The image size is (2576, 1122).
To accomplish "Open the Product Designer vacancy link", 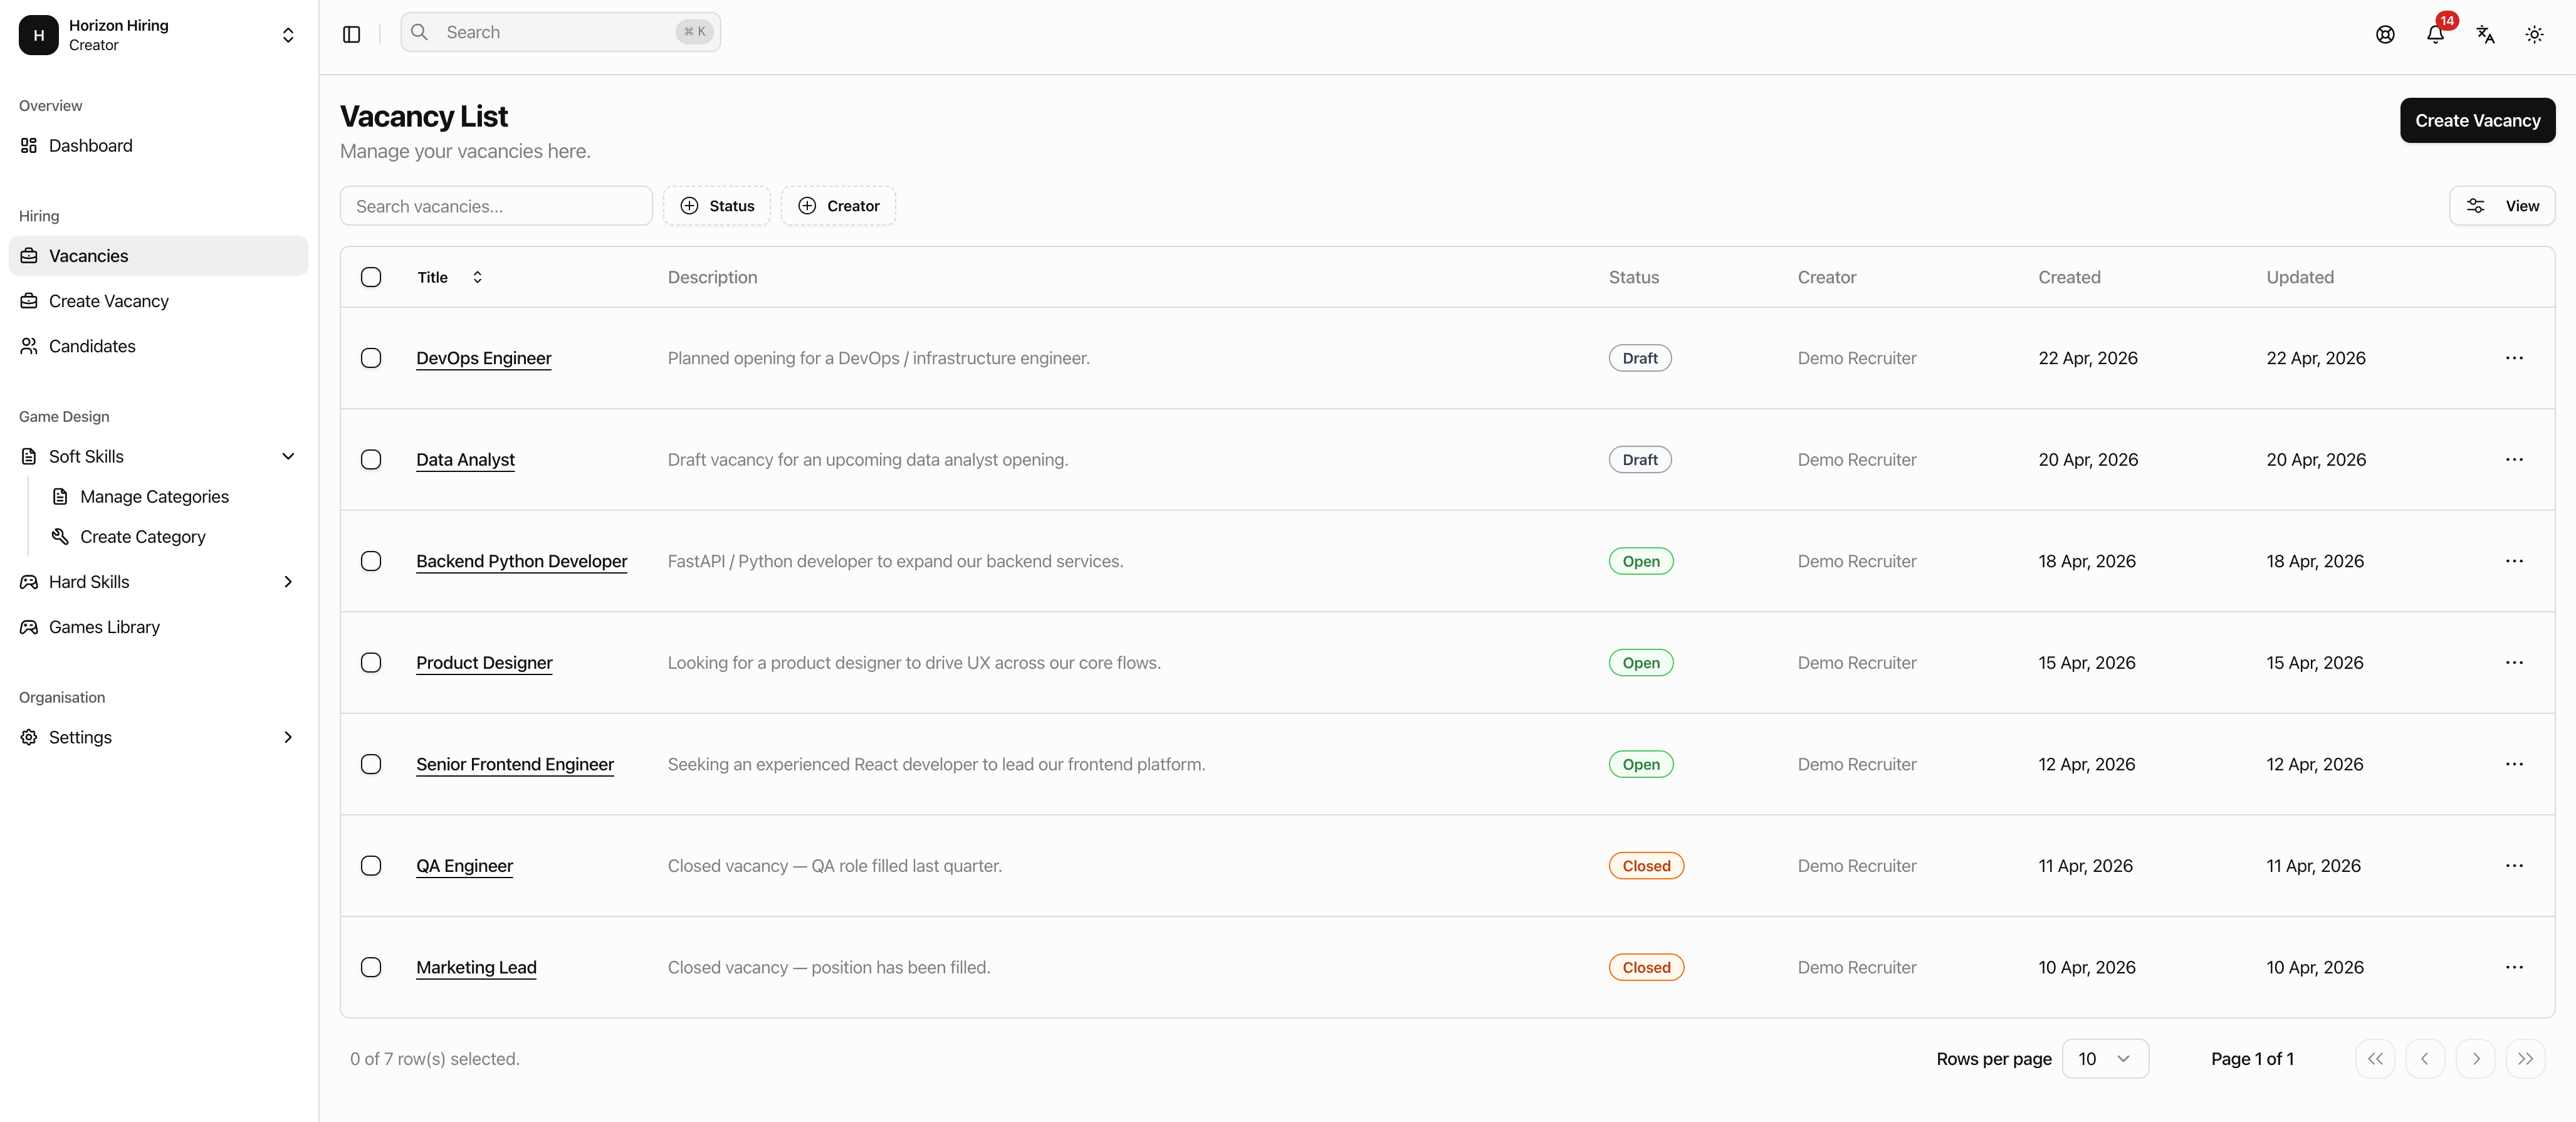I will (484, 663).
